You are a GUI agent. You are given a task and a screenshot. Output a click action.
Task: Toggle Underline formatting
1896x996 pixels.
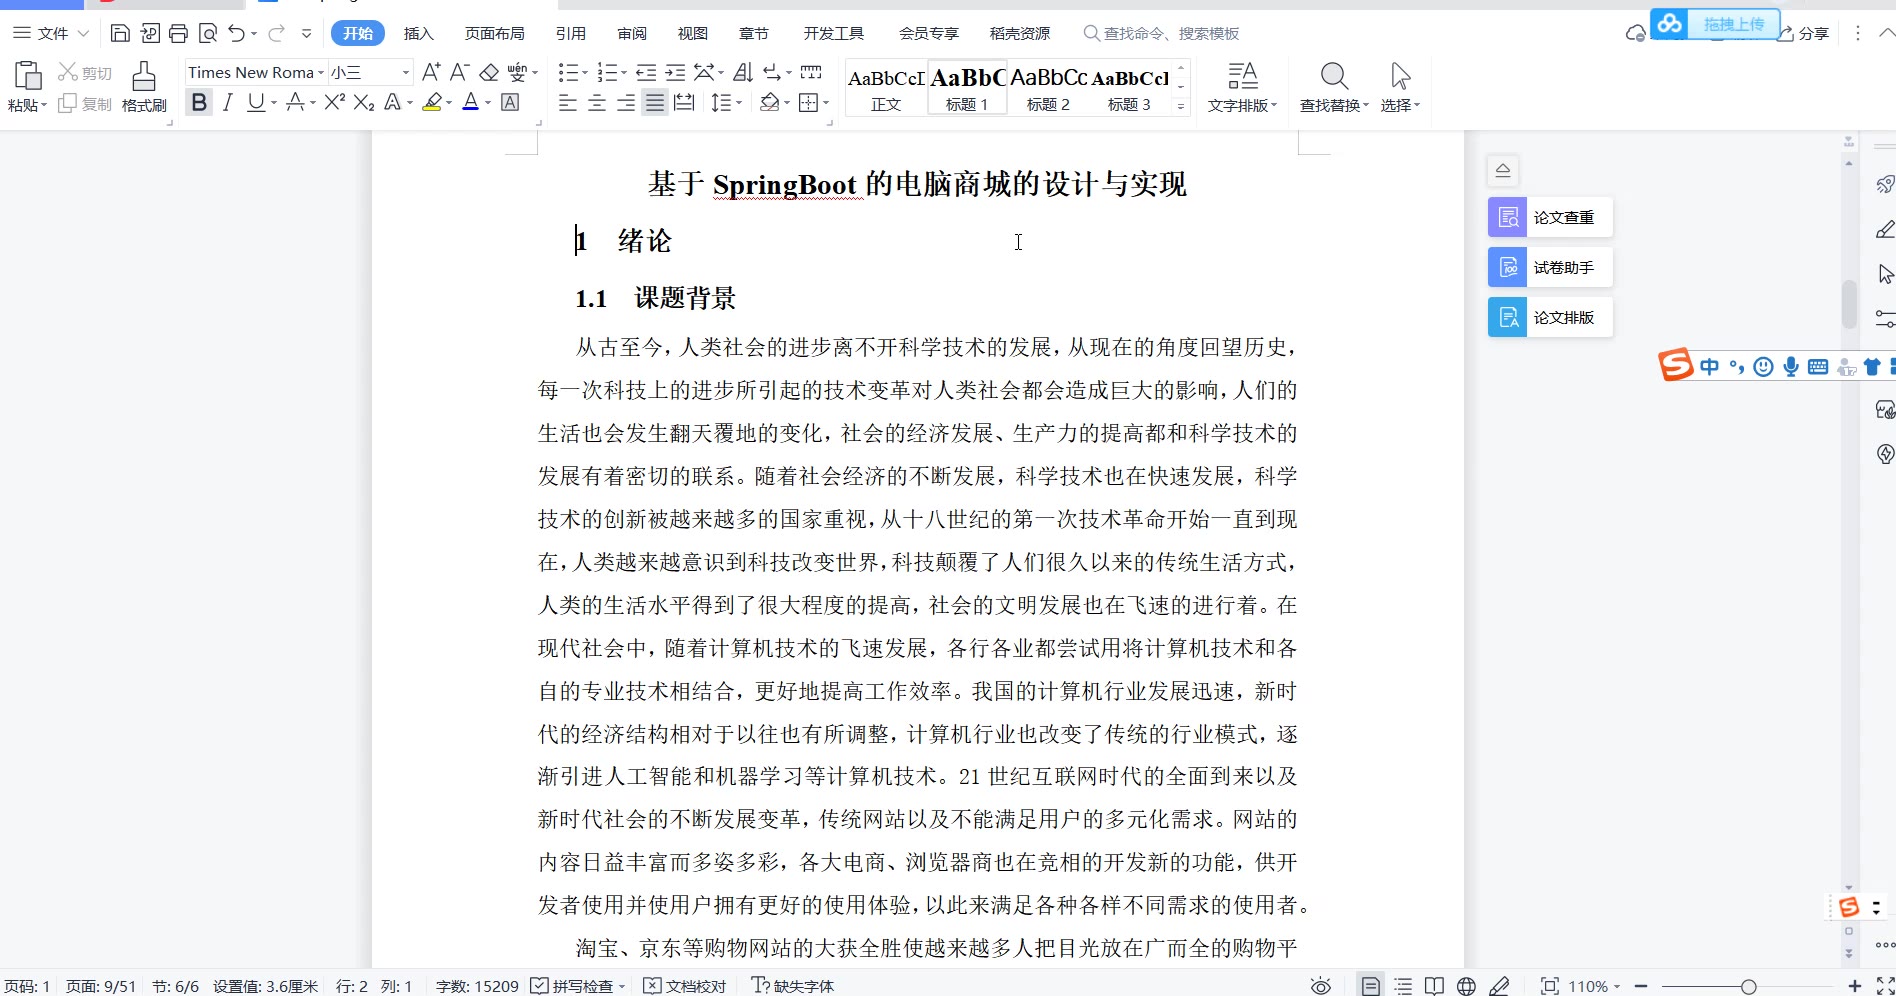(x=256, y=102)
